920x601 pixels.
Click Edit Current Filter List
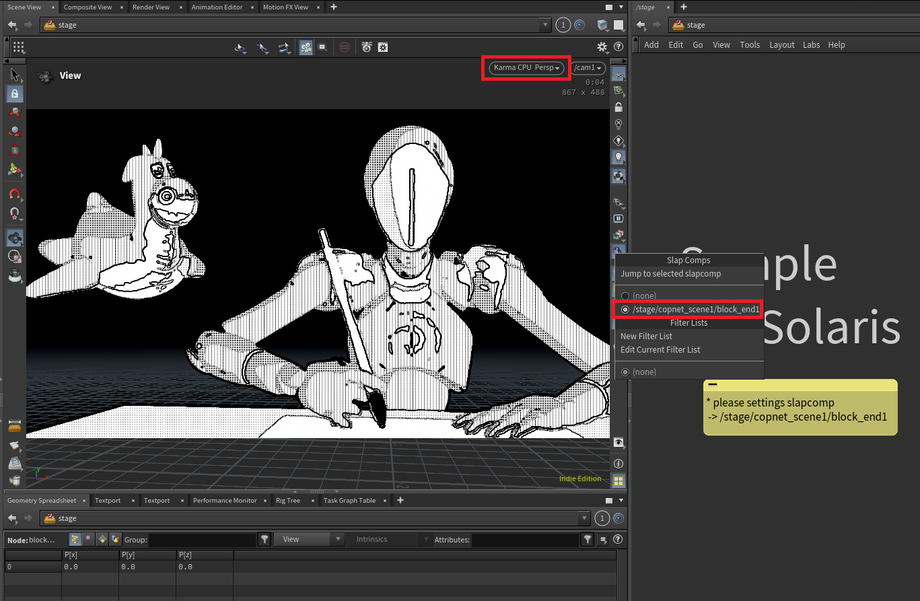[x=660, y=350]
